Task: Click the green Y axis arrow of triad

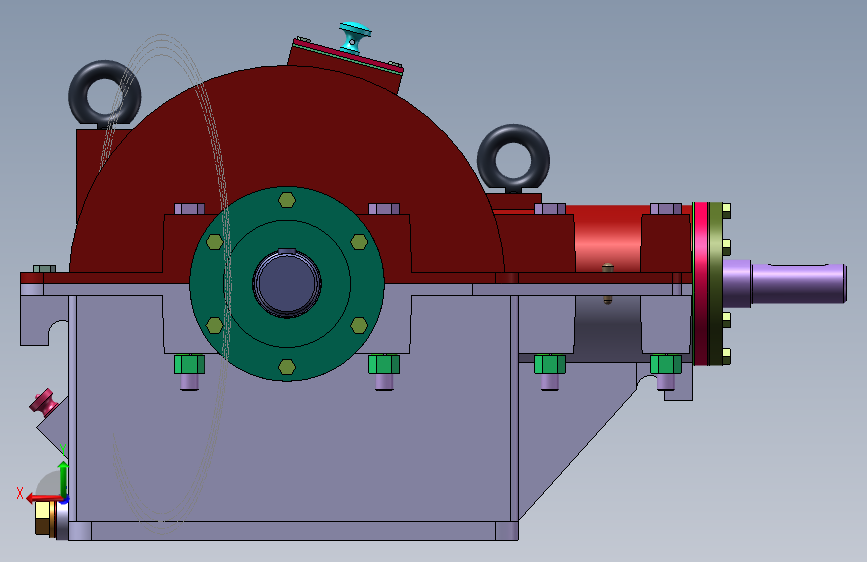Action: (64, 477)
